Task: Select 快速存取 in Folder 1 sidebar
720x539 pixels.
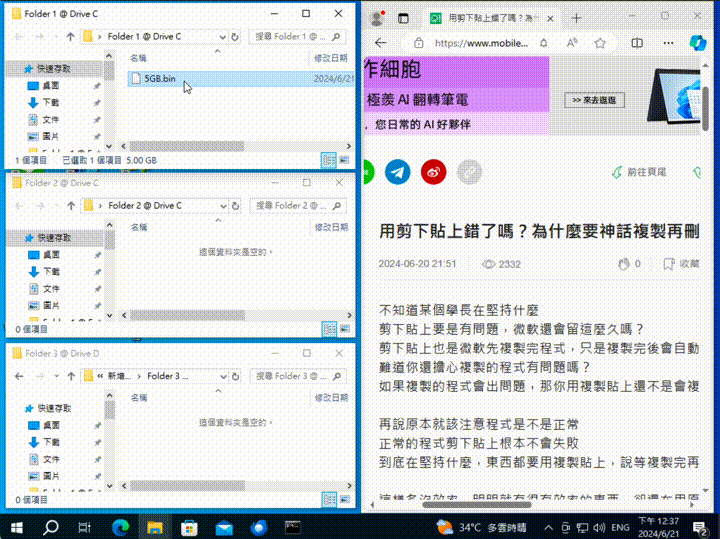Action: point(53,69)
